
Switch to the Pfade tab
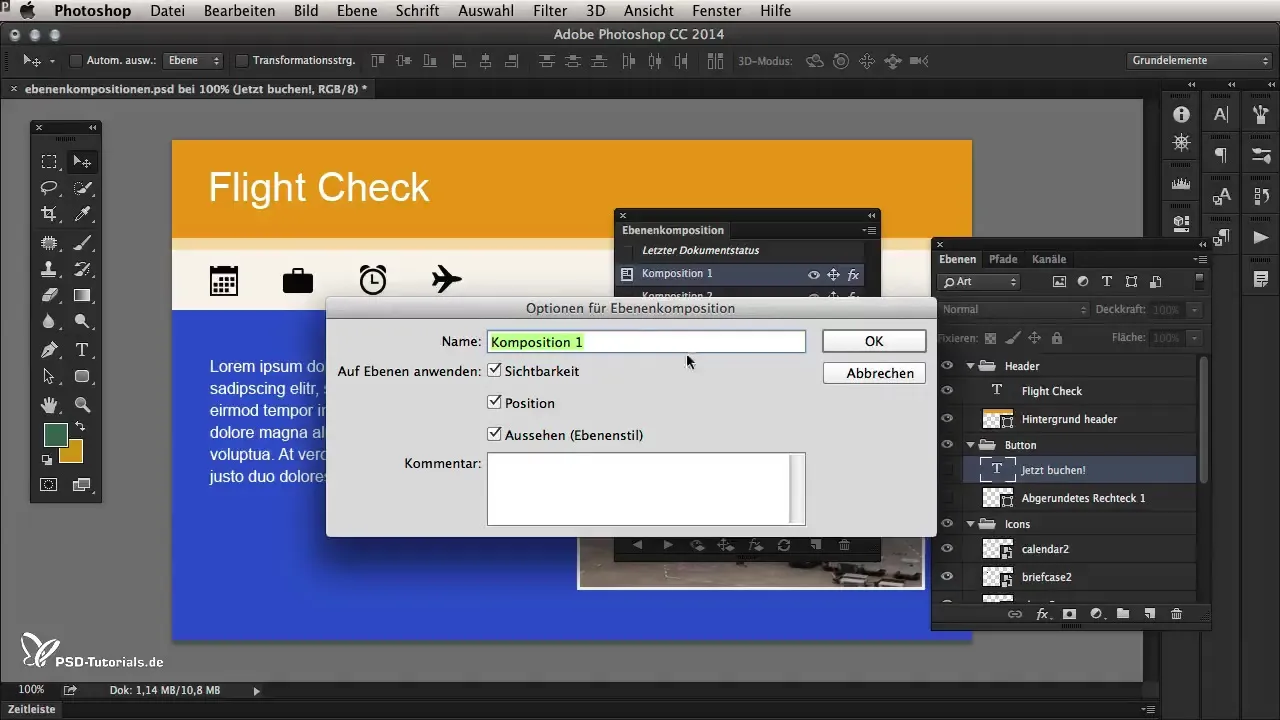[1003, 259]
